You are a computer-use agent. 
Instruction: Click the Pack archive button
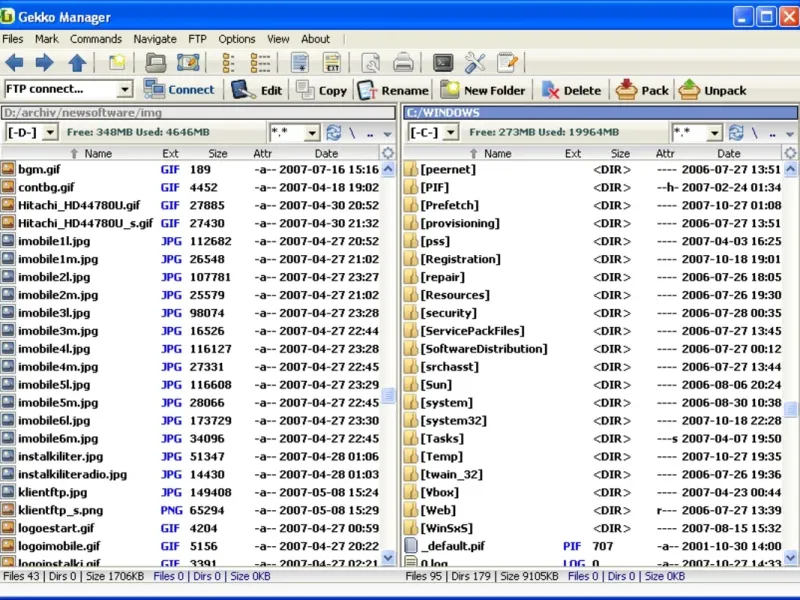tap(642, 90)
